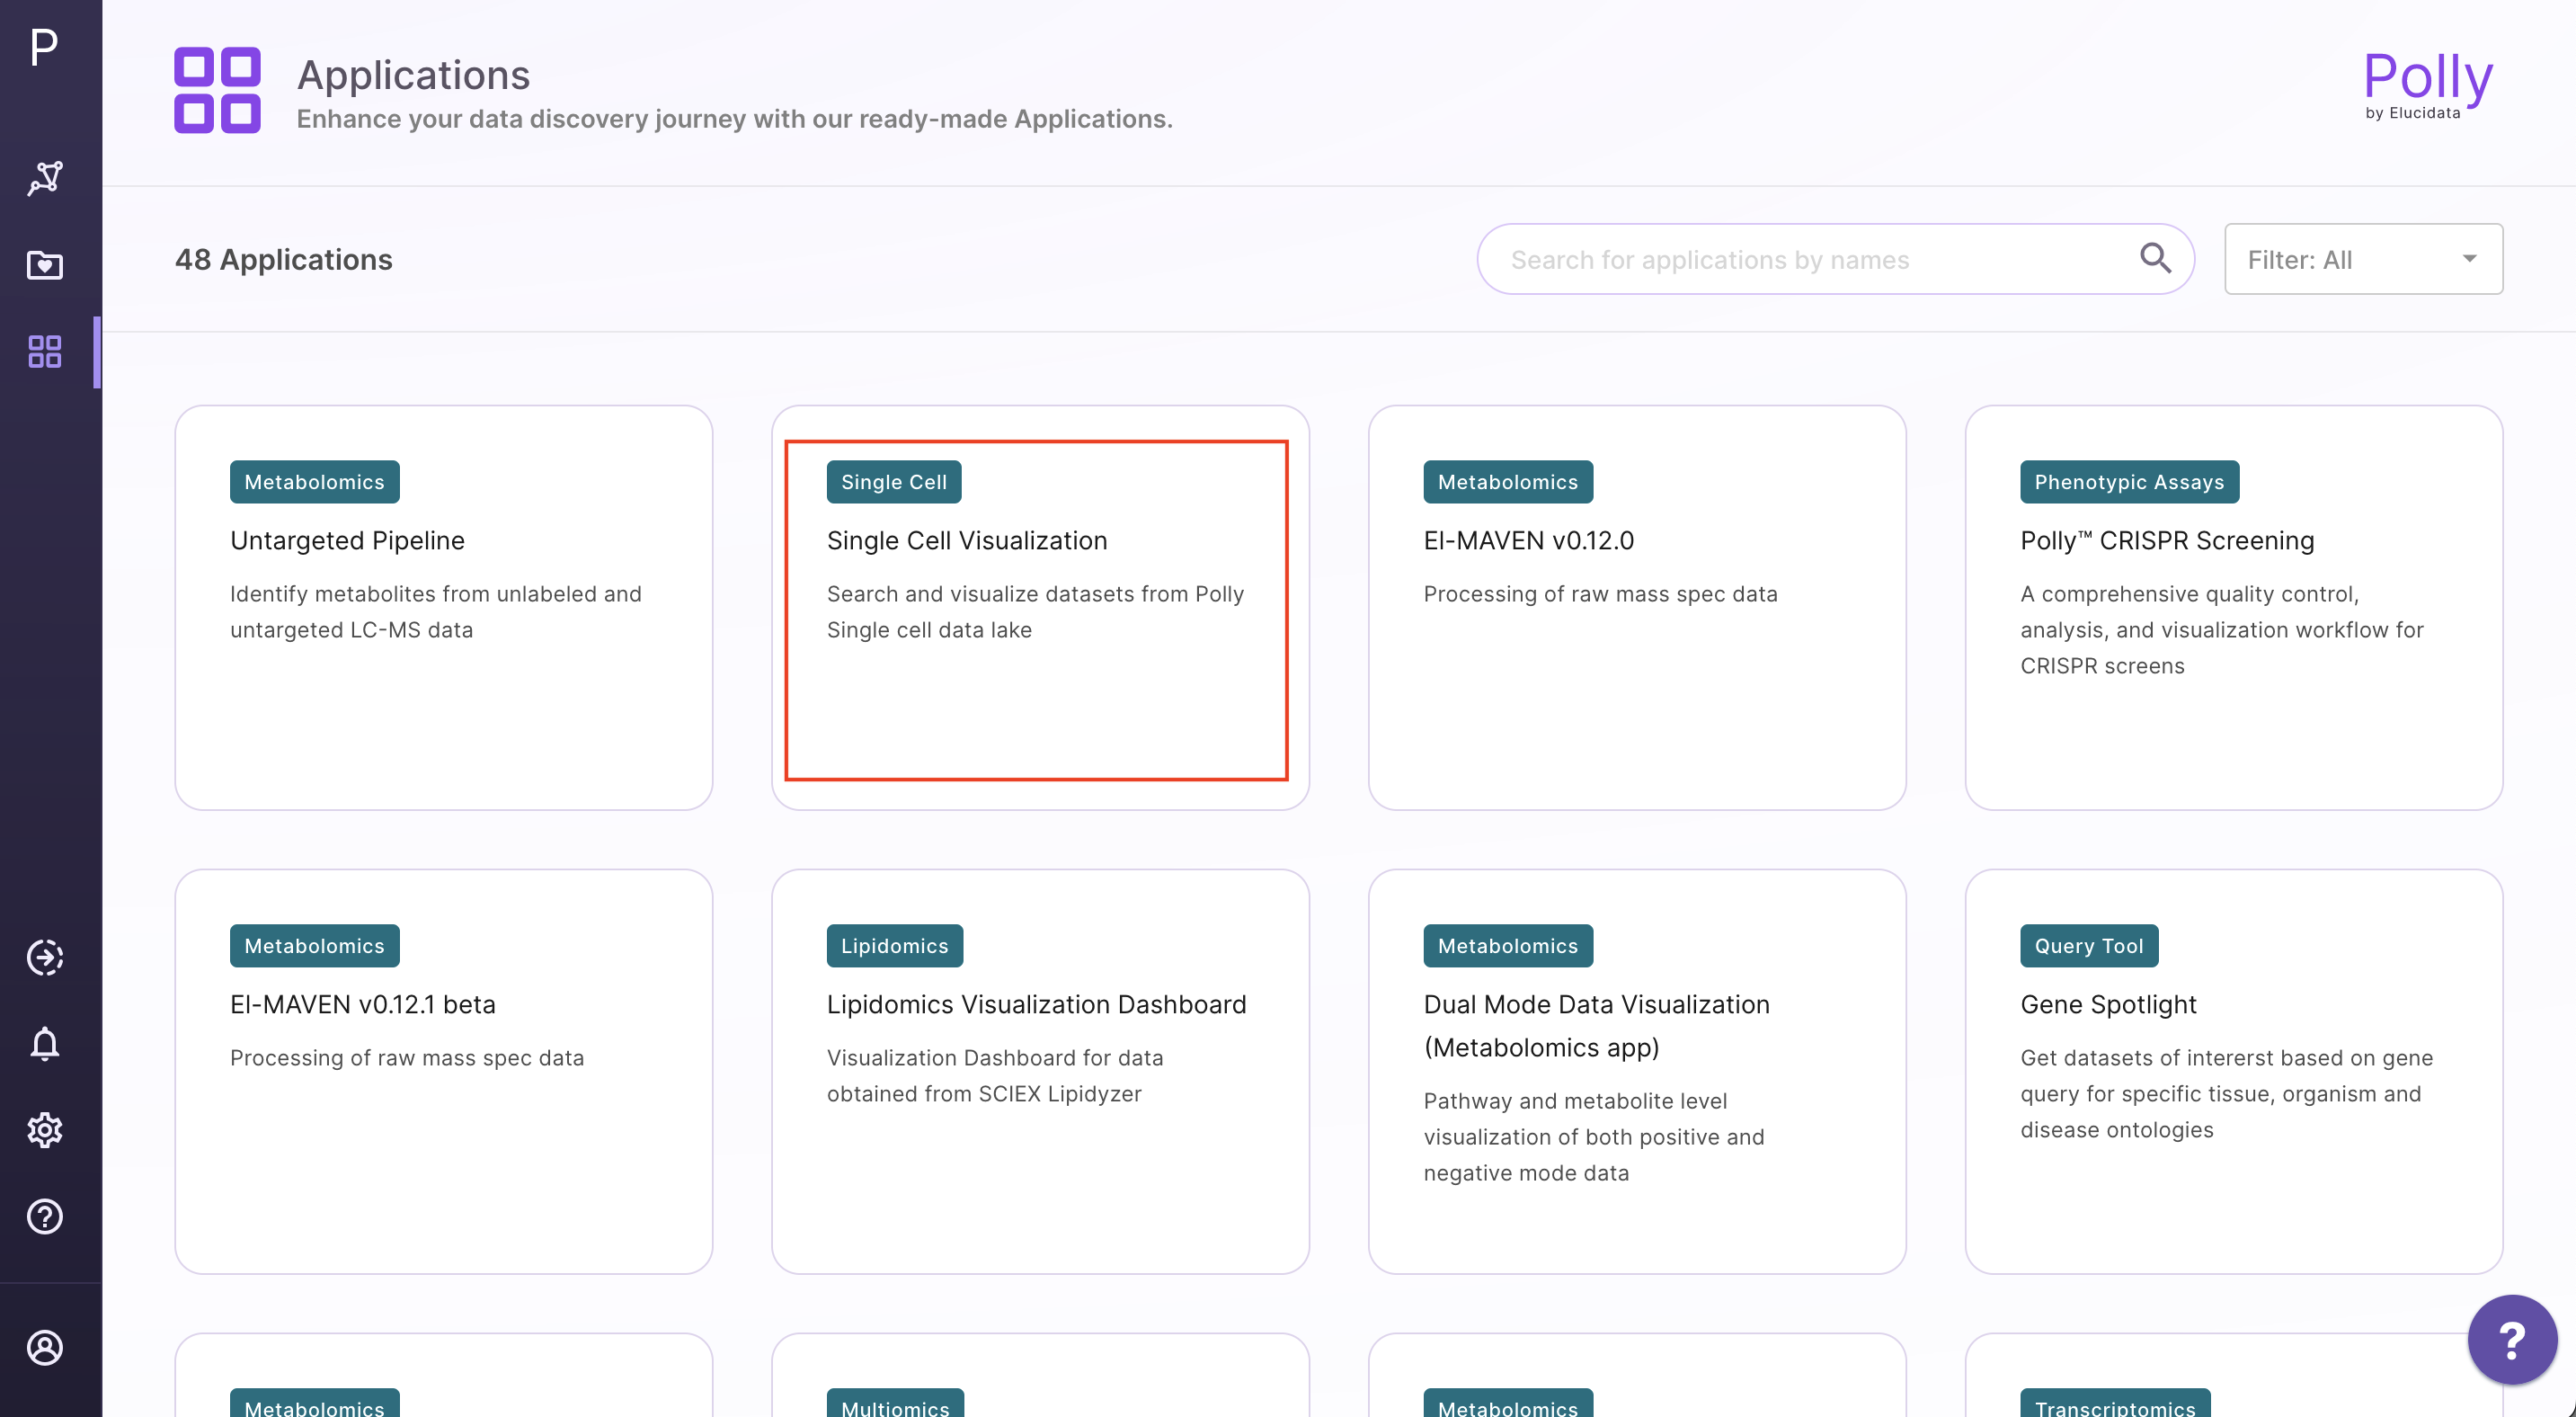Image resolution: width=2576 pixels, height=1417 pixels.
Task: Click the 48 Applications count text
Action: [283, 259]
